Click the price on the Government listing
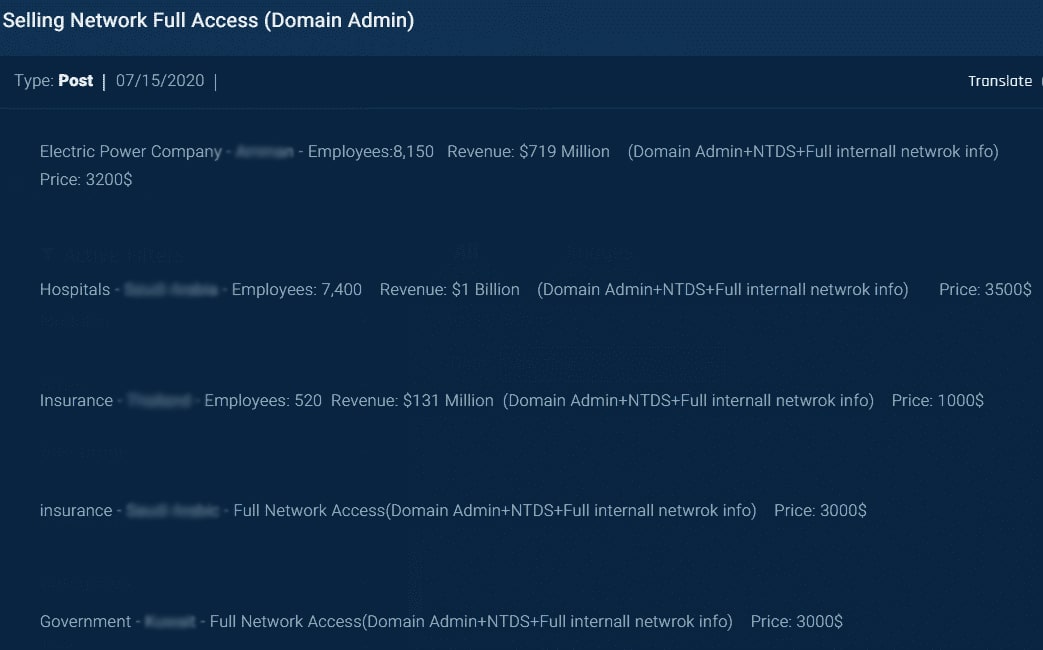The height and width of the screenshot is (650, 1043). (x=796, y=622)
